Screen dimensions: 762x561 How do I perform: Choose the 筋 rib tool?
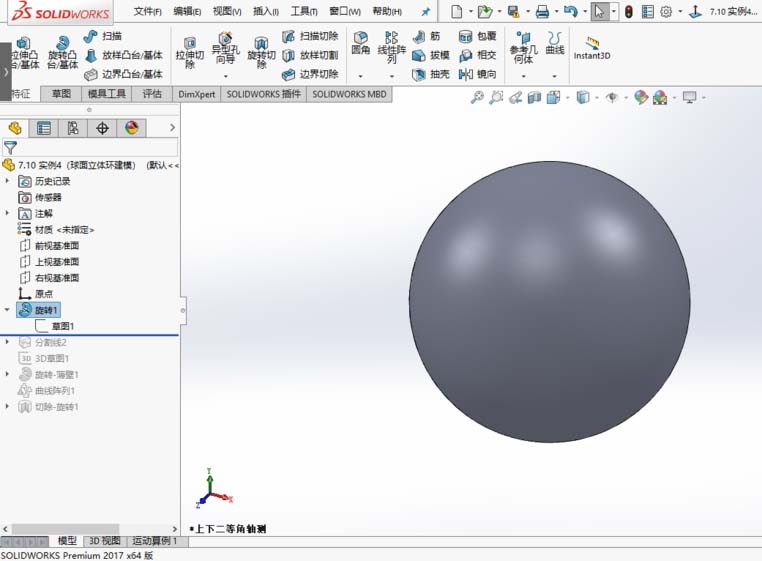[x=426, y=36]
